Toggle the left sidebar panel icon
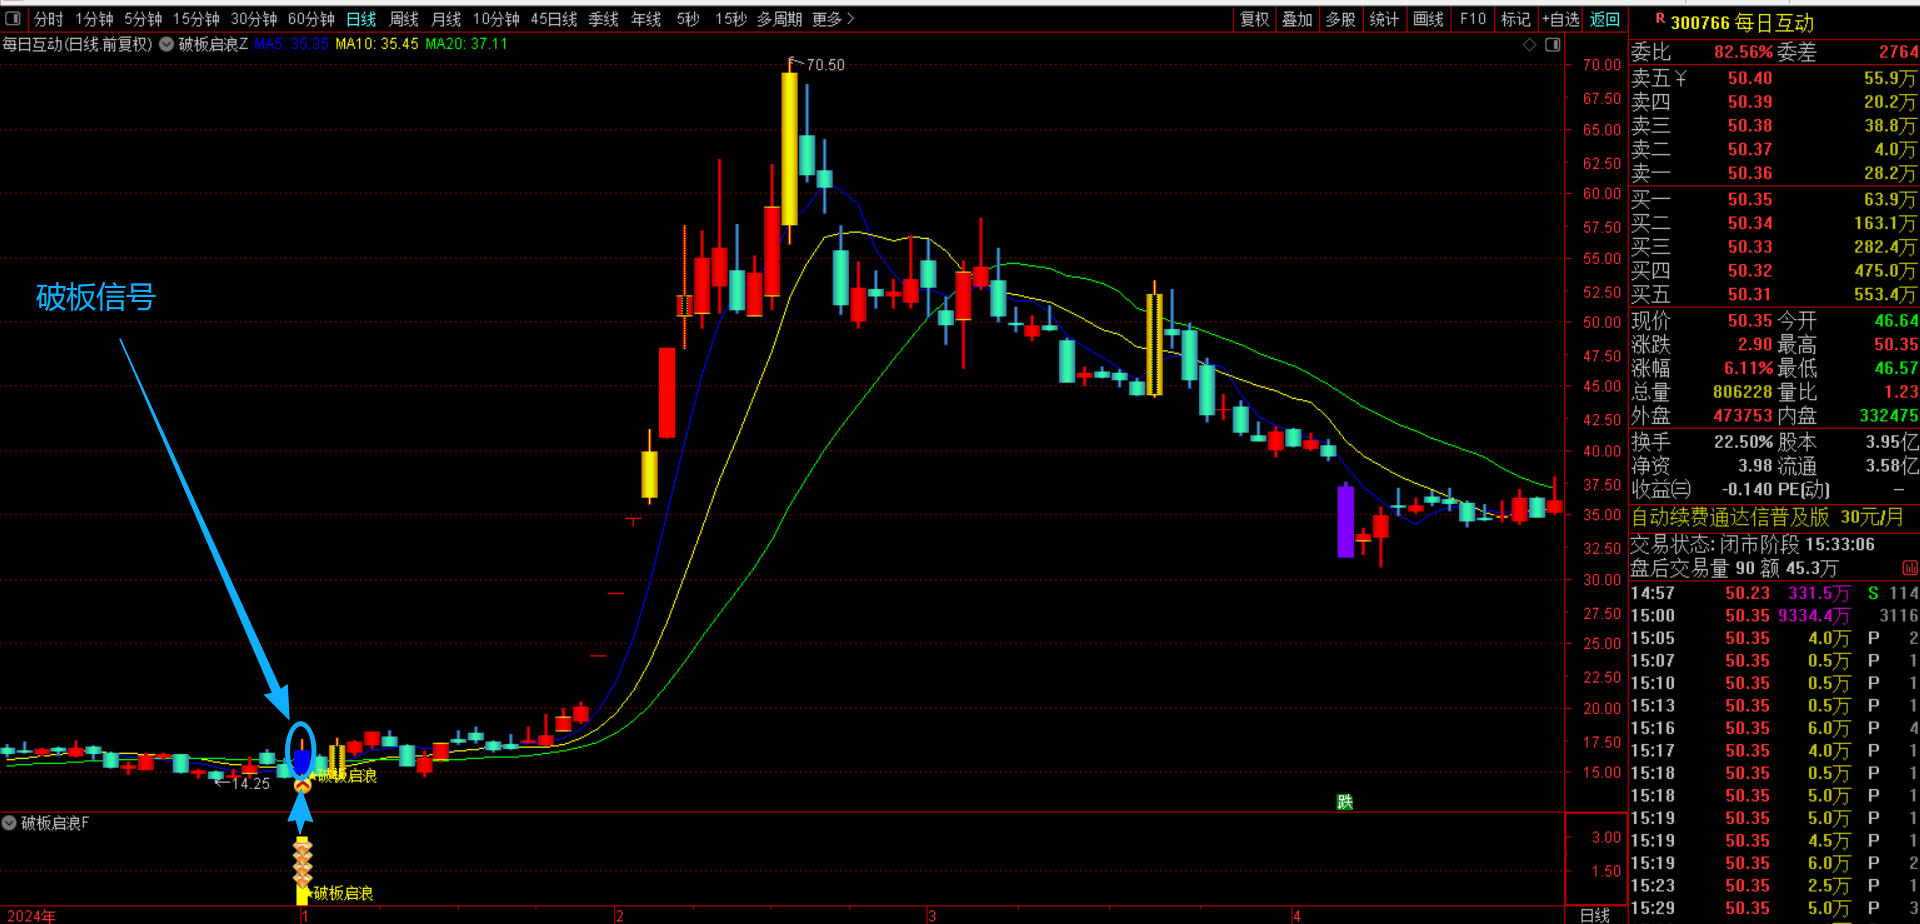 point(13,18)
